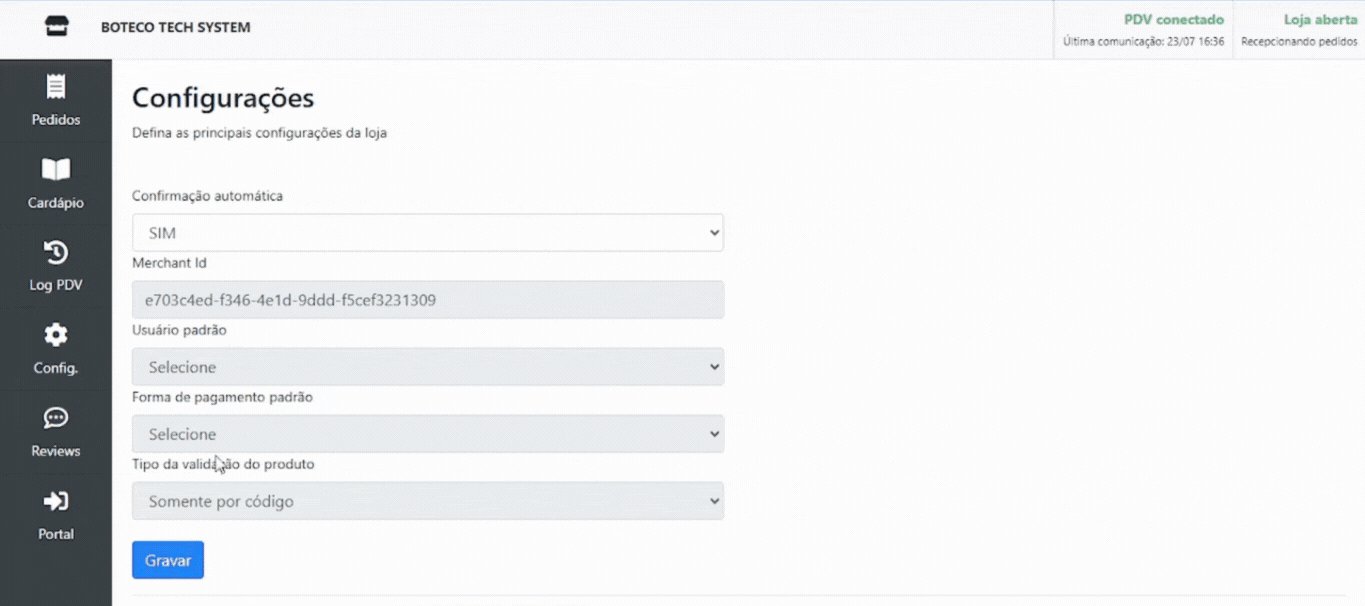Open Forma de pagamento padrão dropdown
Viewport: 1365px width, 606px height.
click(427, 434)
